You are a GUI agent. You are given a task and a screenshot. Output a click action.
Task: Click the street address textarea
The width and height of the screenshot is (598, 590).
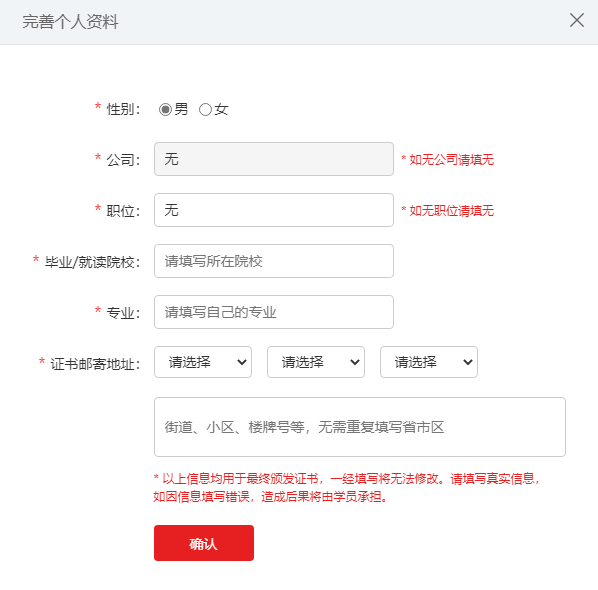360,427
